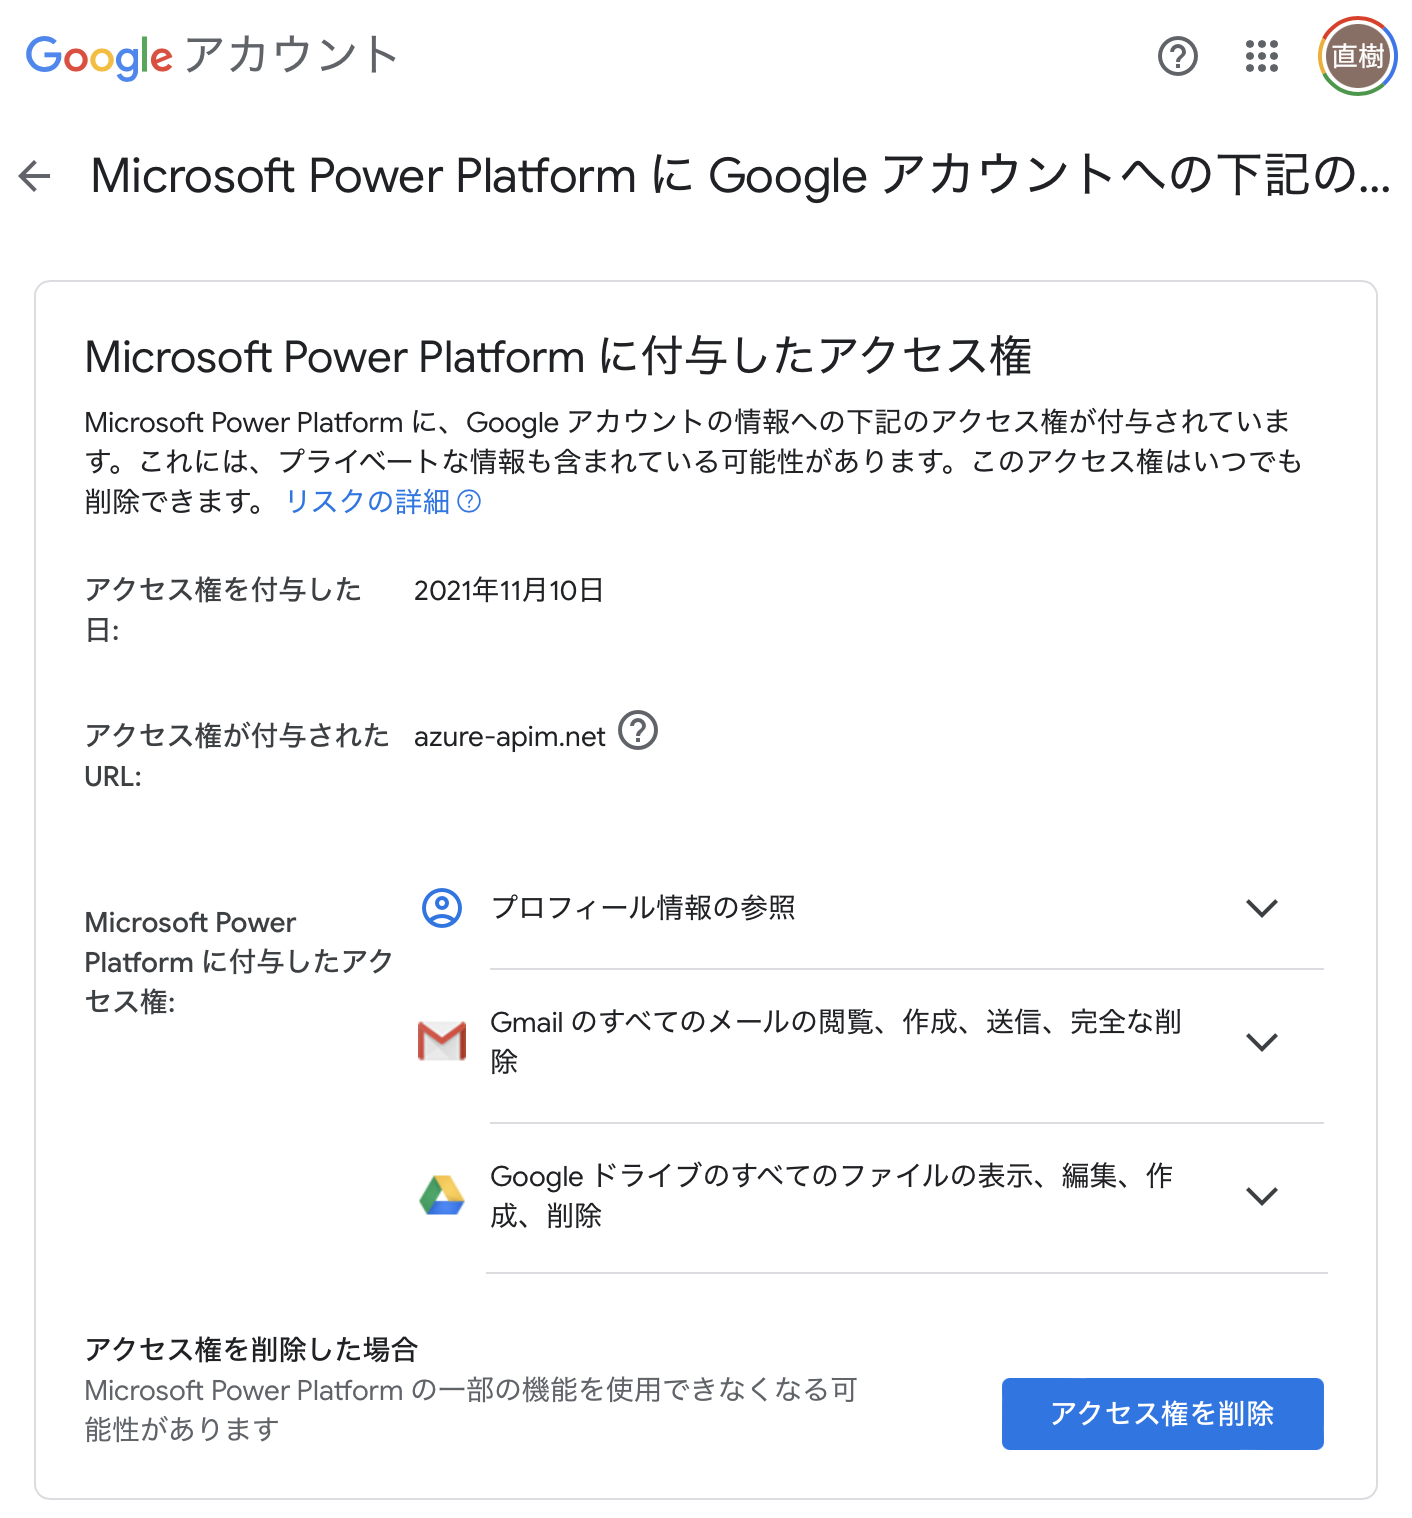The height and width of the screenshot is (1518, 1412).
Task: Open the リスクの詳細 link
Action: tap(371, 502)
